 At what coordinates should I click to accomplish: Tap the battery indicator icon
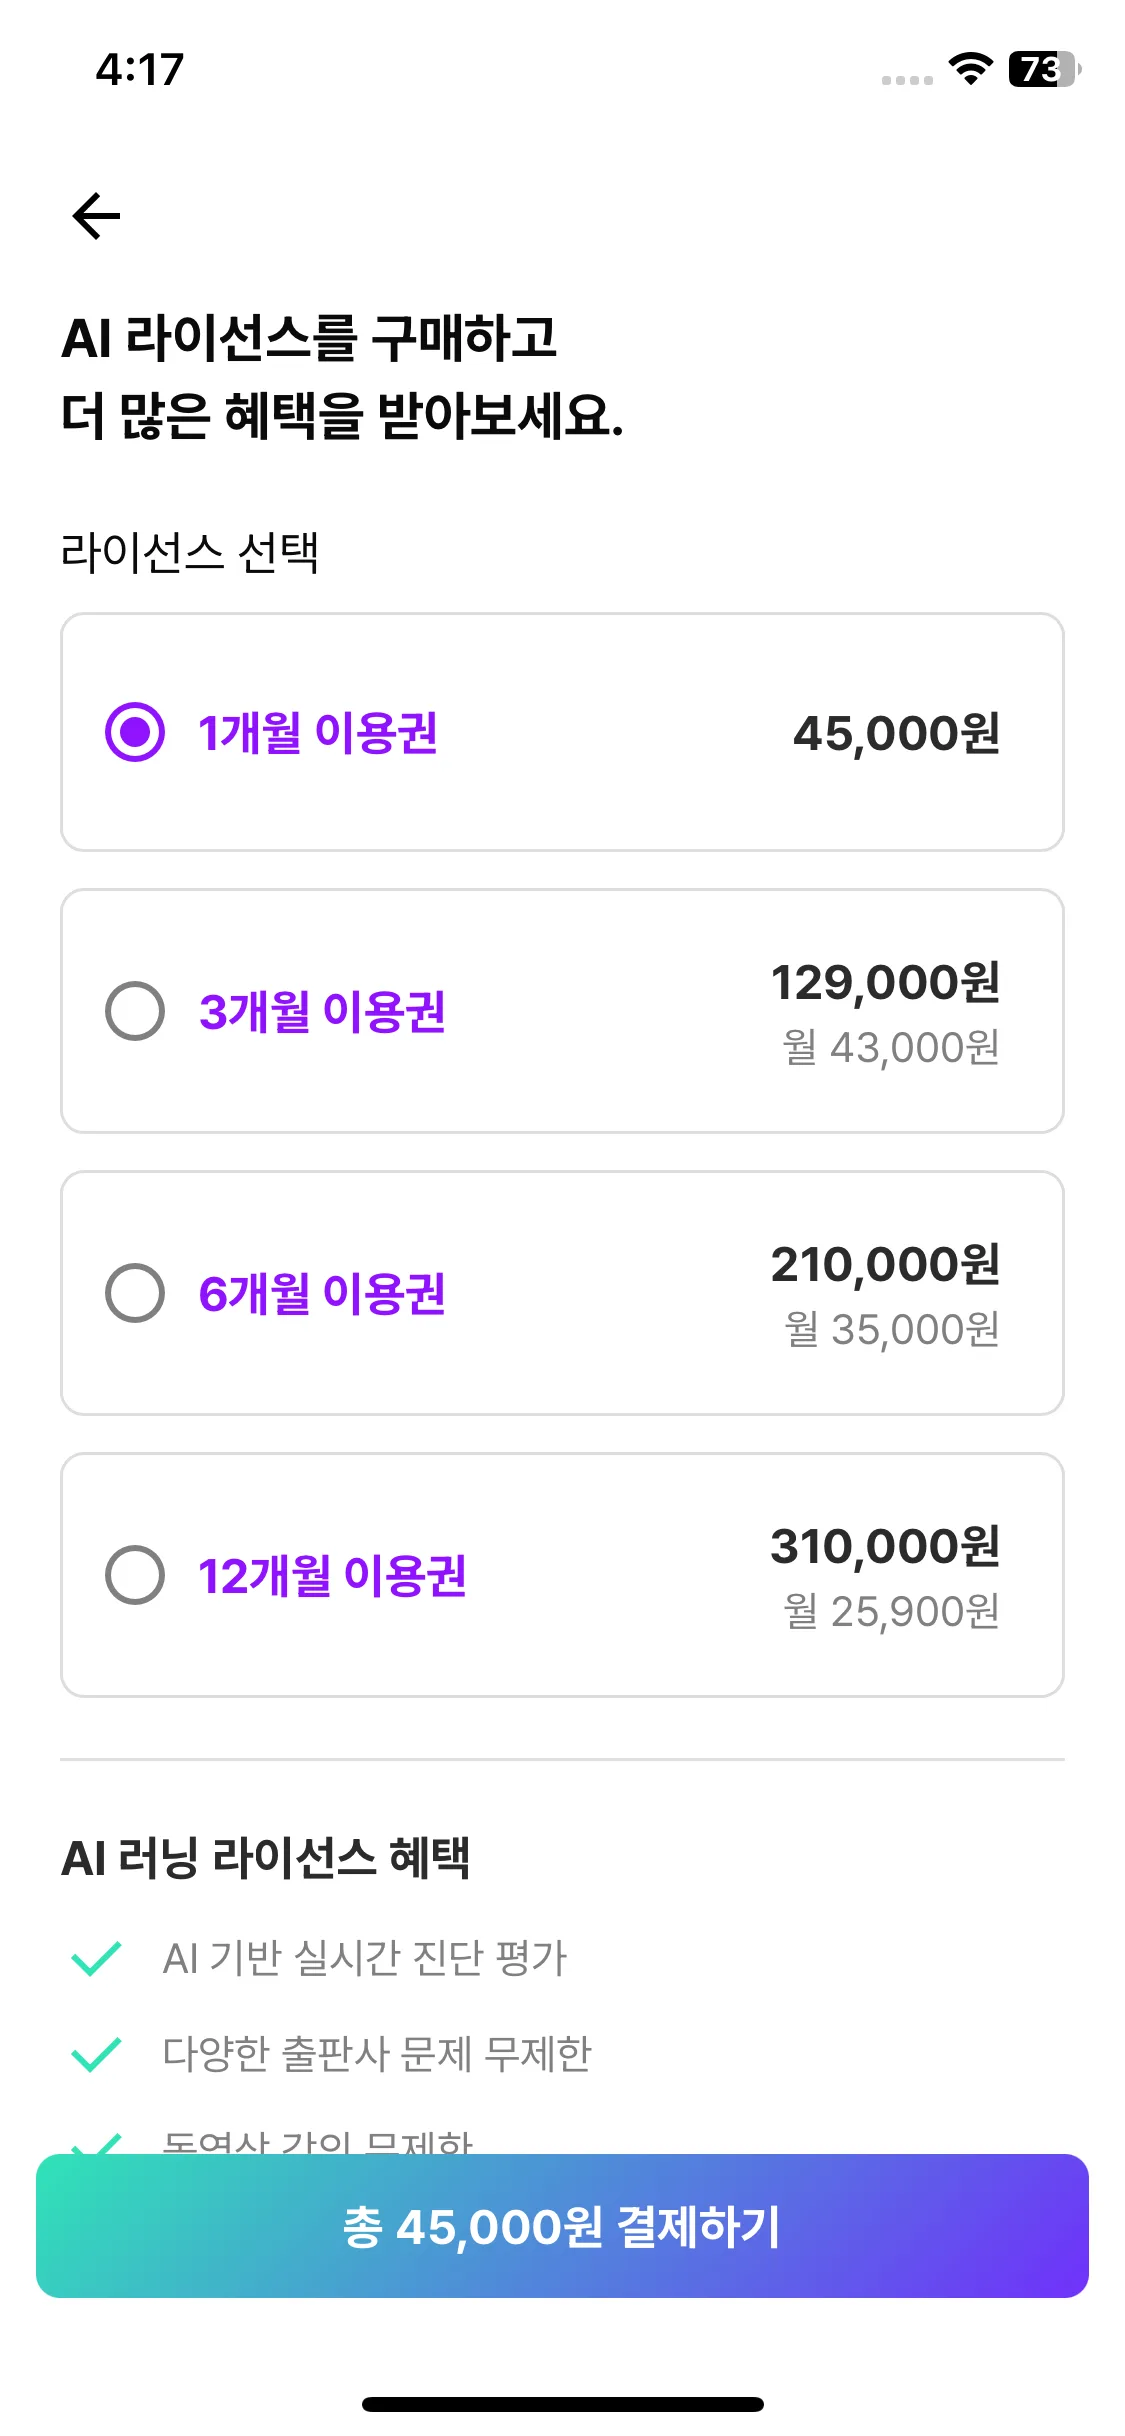[x=1044, y=69]
